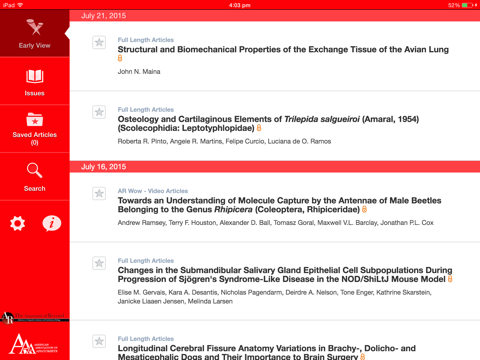480x360 pixels.
Task: Star the Male Beetles antennae article
Action: point(99,193)
